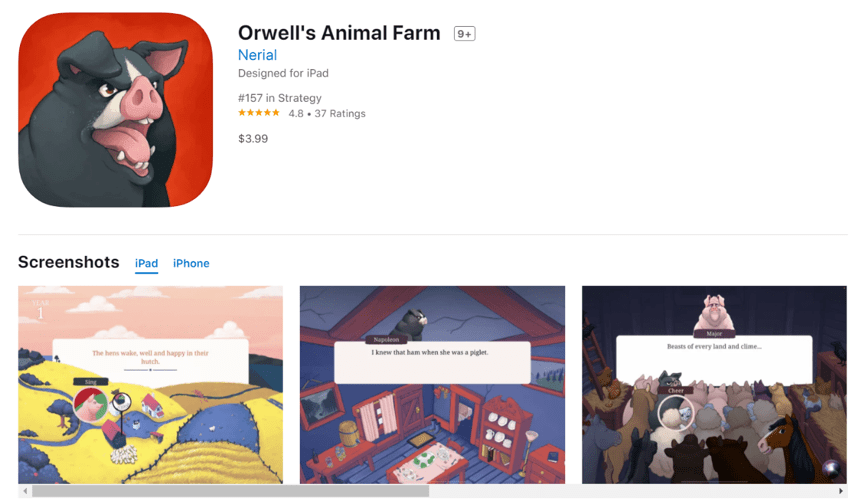Open the Napoleon farmhouse screenshot thumbnail

433,384
